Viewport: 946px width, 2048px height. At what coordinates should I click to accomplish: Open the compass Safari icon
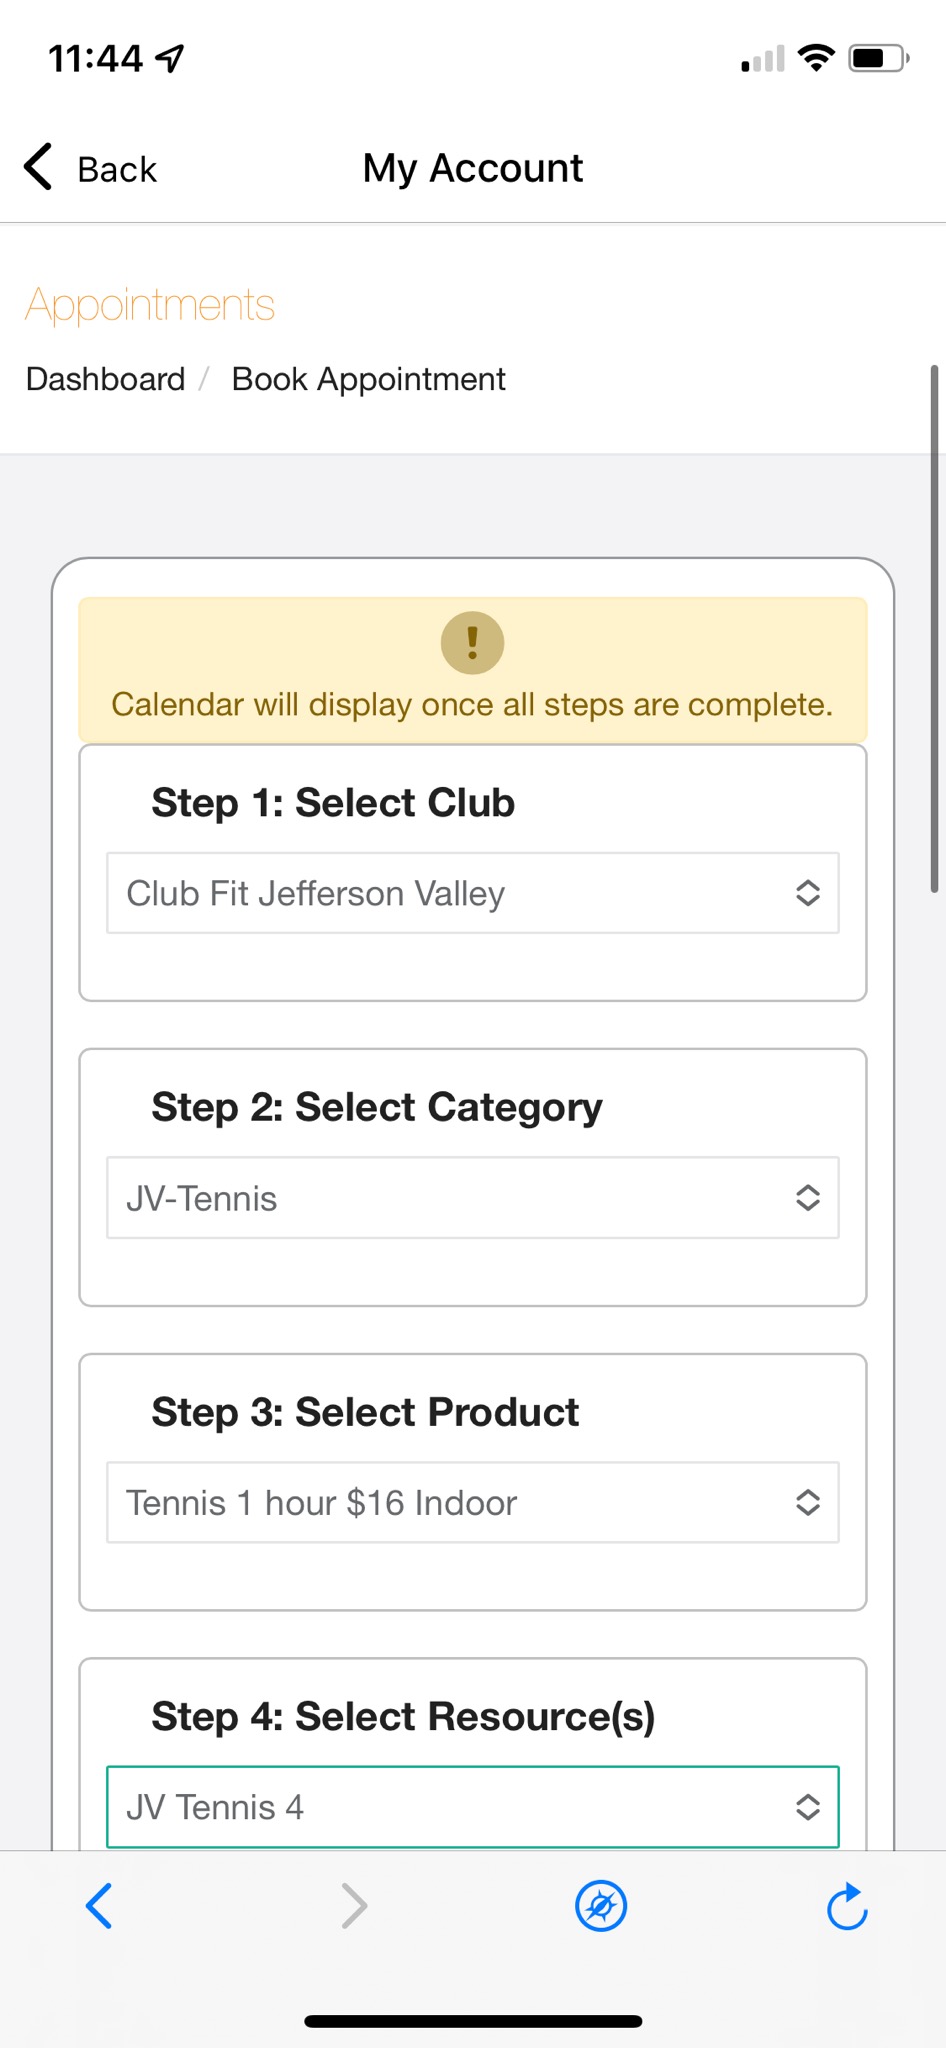coord(601,1906)
